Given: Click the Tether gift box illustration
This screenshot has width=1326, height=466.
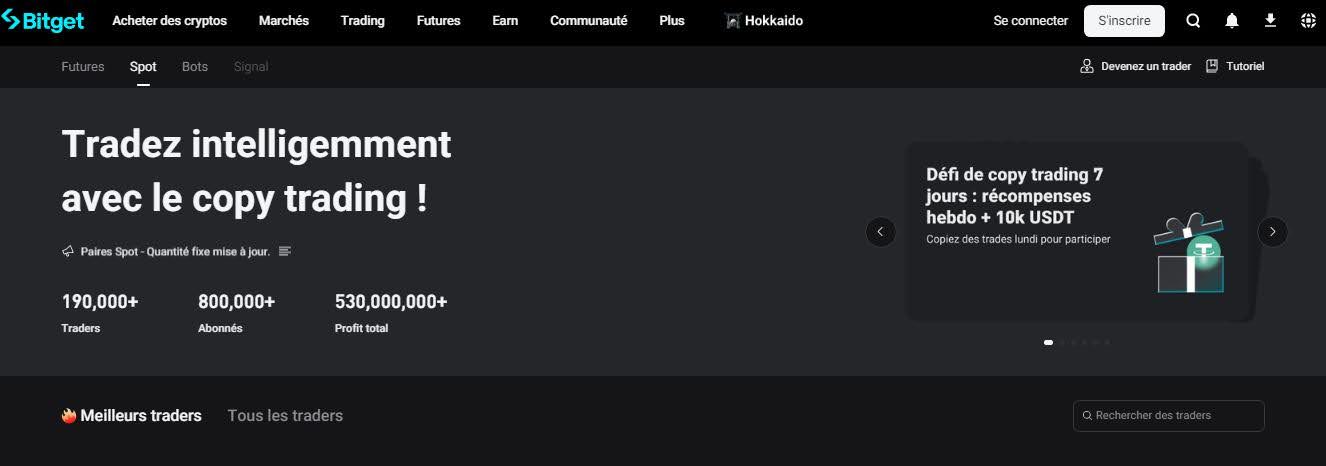Looking at the screenshot, I should [1189, 254].
